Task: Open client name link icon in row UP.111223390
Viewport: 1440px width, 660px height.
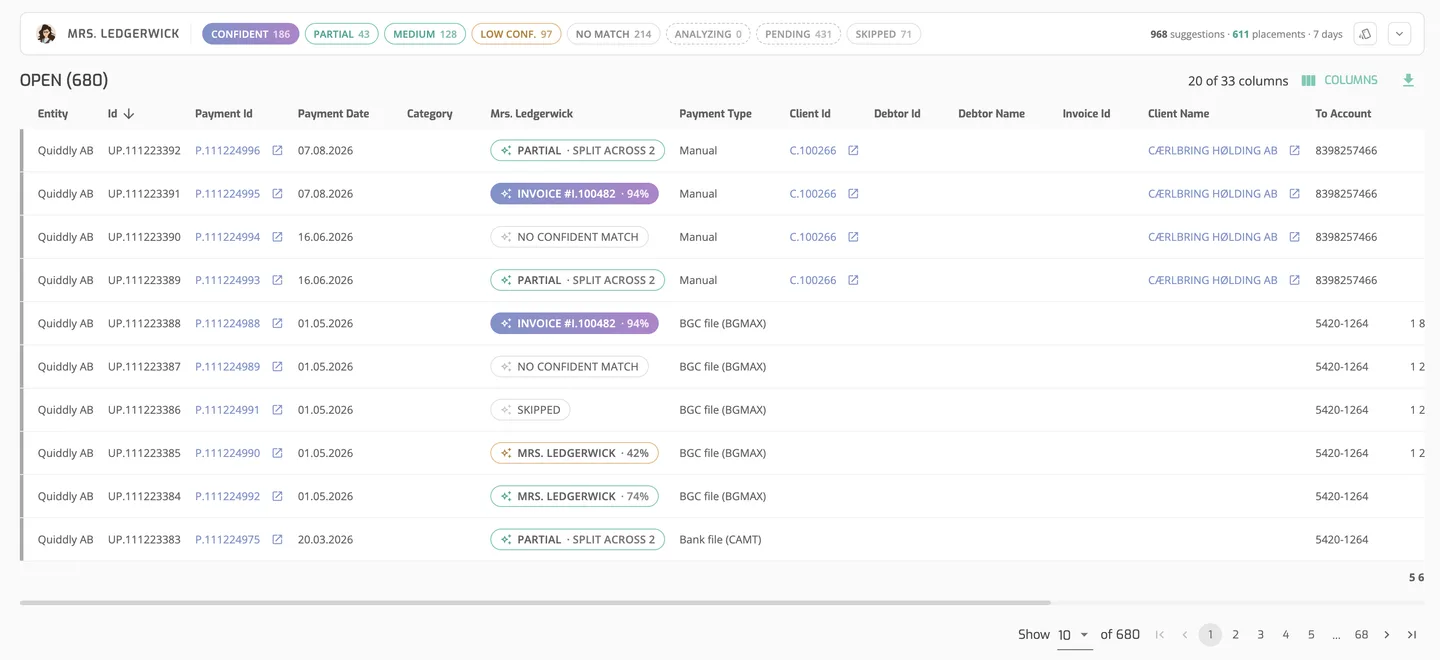Action: point(1294,237)
